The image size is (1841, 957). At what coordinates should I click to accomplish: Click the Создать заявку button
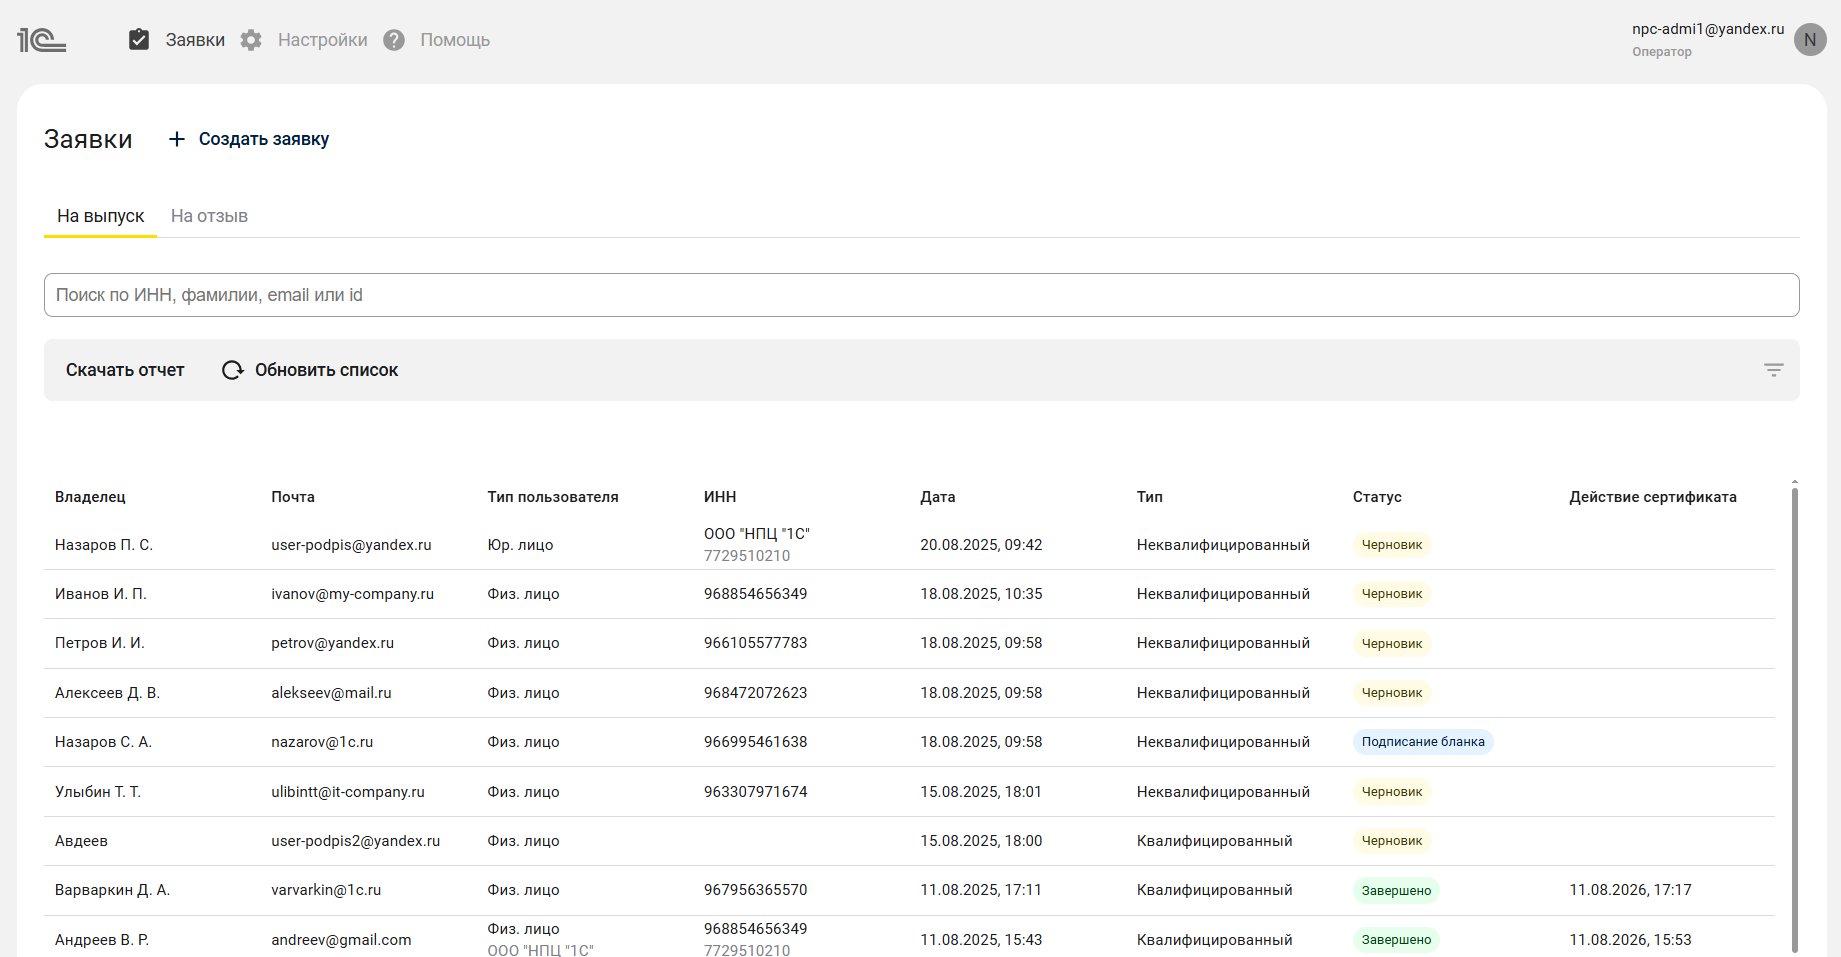pos(248,139)
